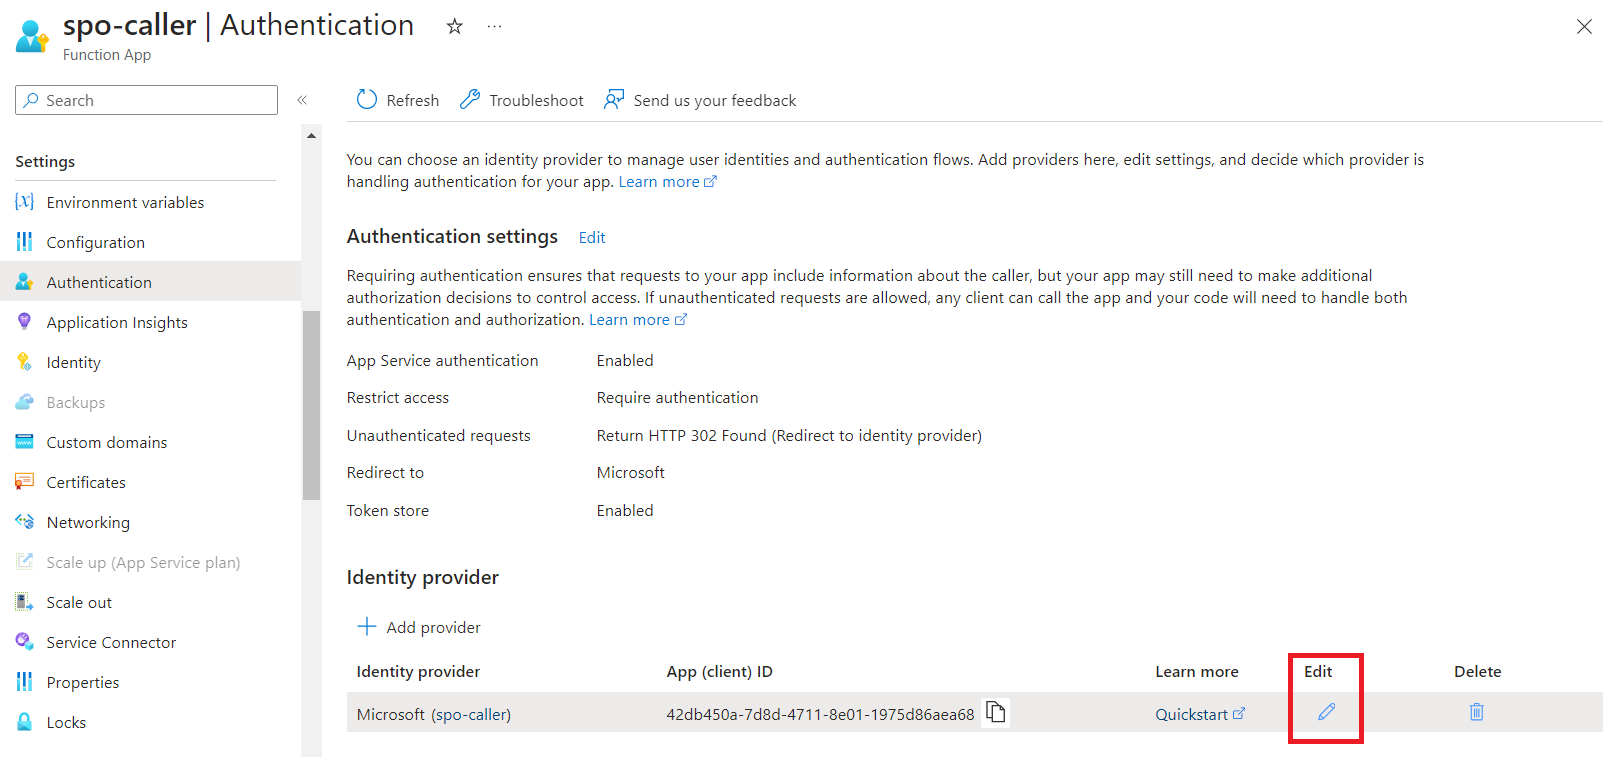Open Application Insights from the sidebar
The image size is (1607, 757).
[x=117, y=322]
